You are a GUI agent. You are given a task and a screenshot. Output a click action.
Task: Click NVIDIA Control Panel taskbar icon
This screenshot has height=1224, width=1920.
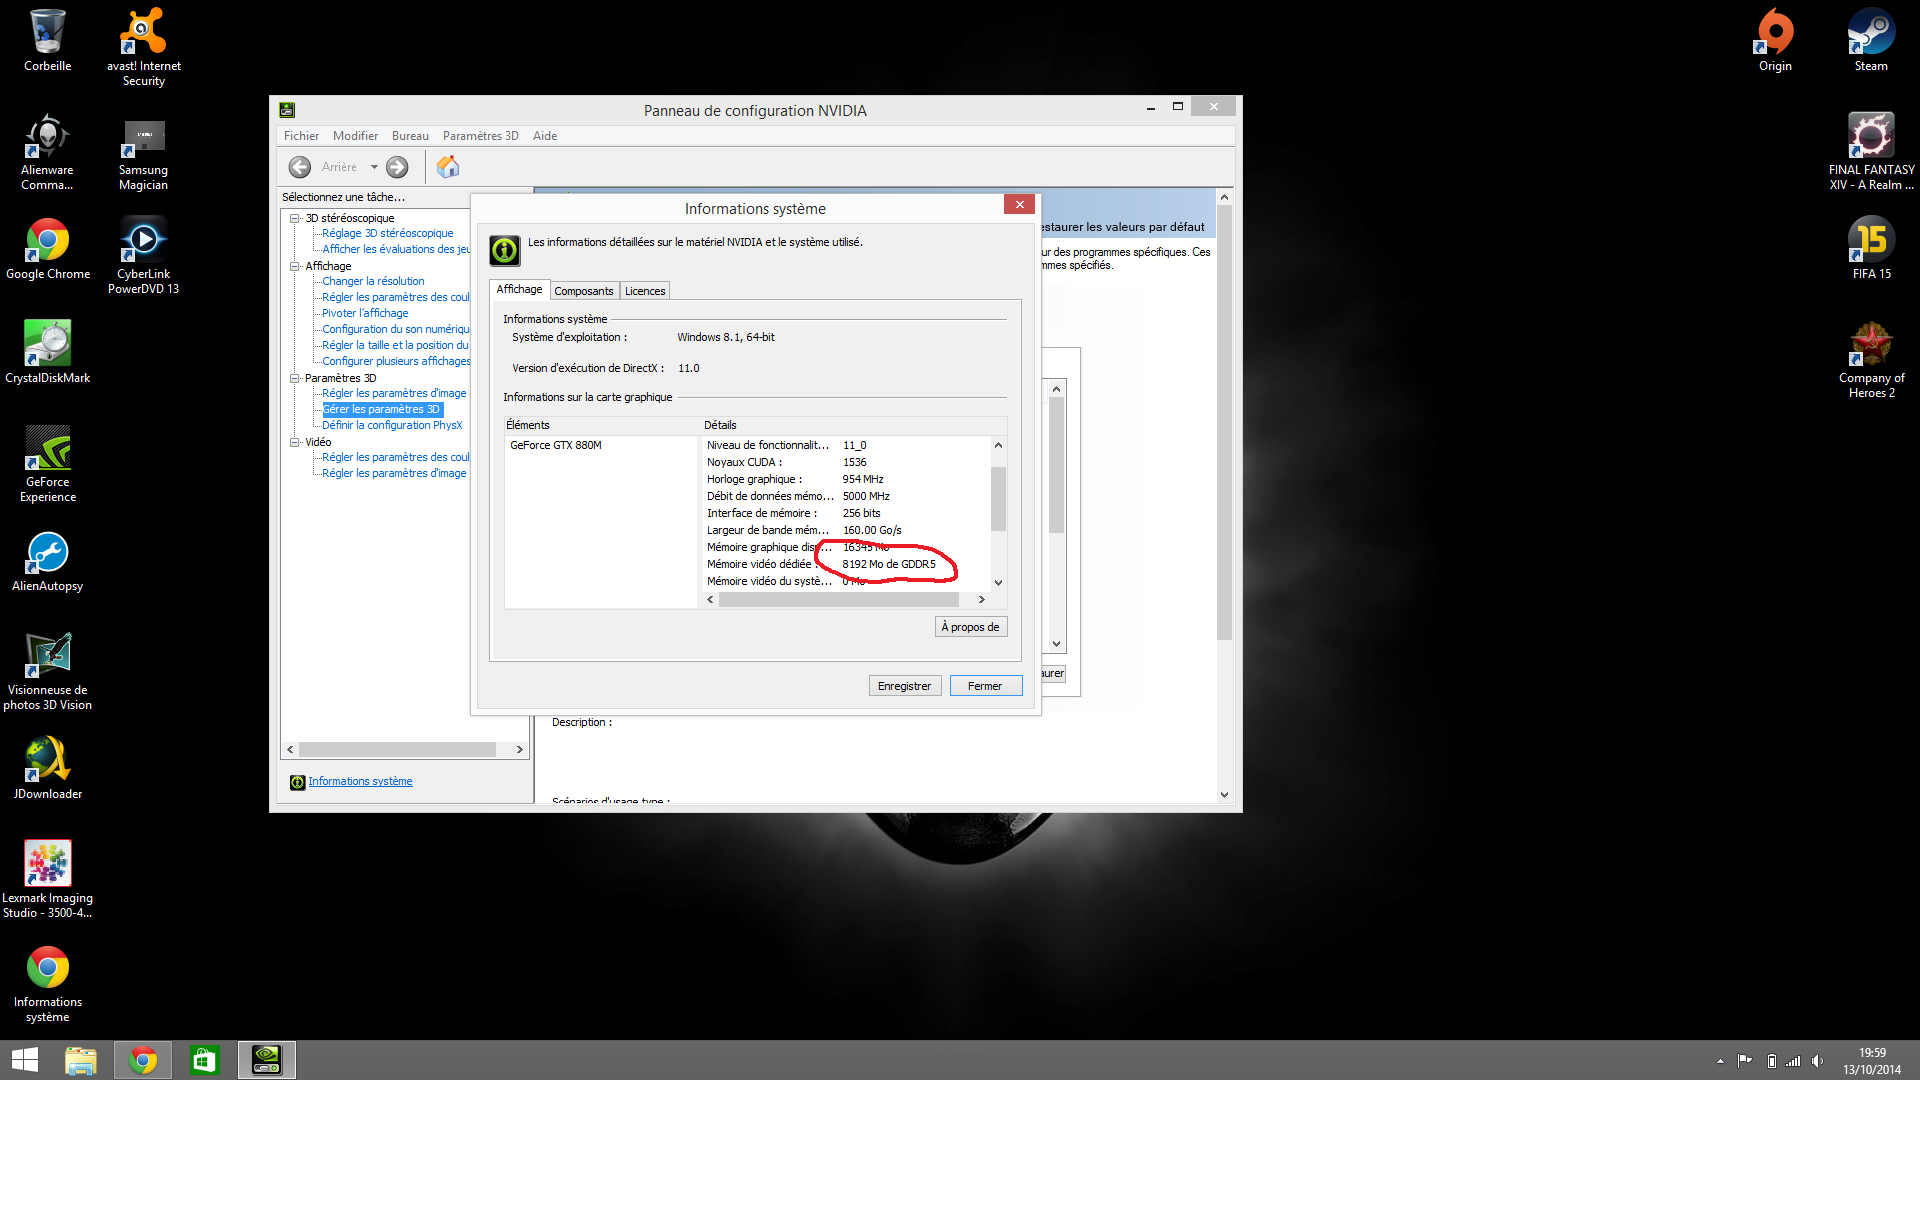266,1060
